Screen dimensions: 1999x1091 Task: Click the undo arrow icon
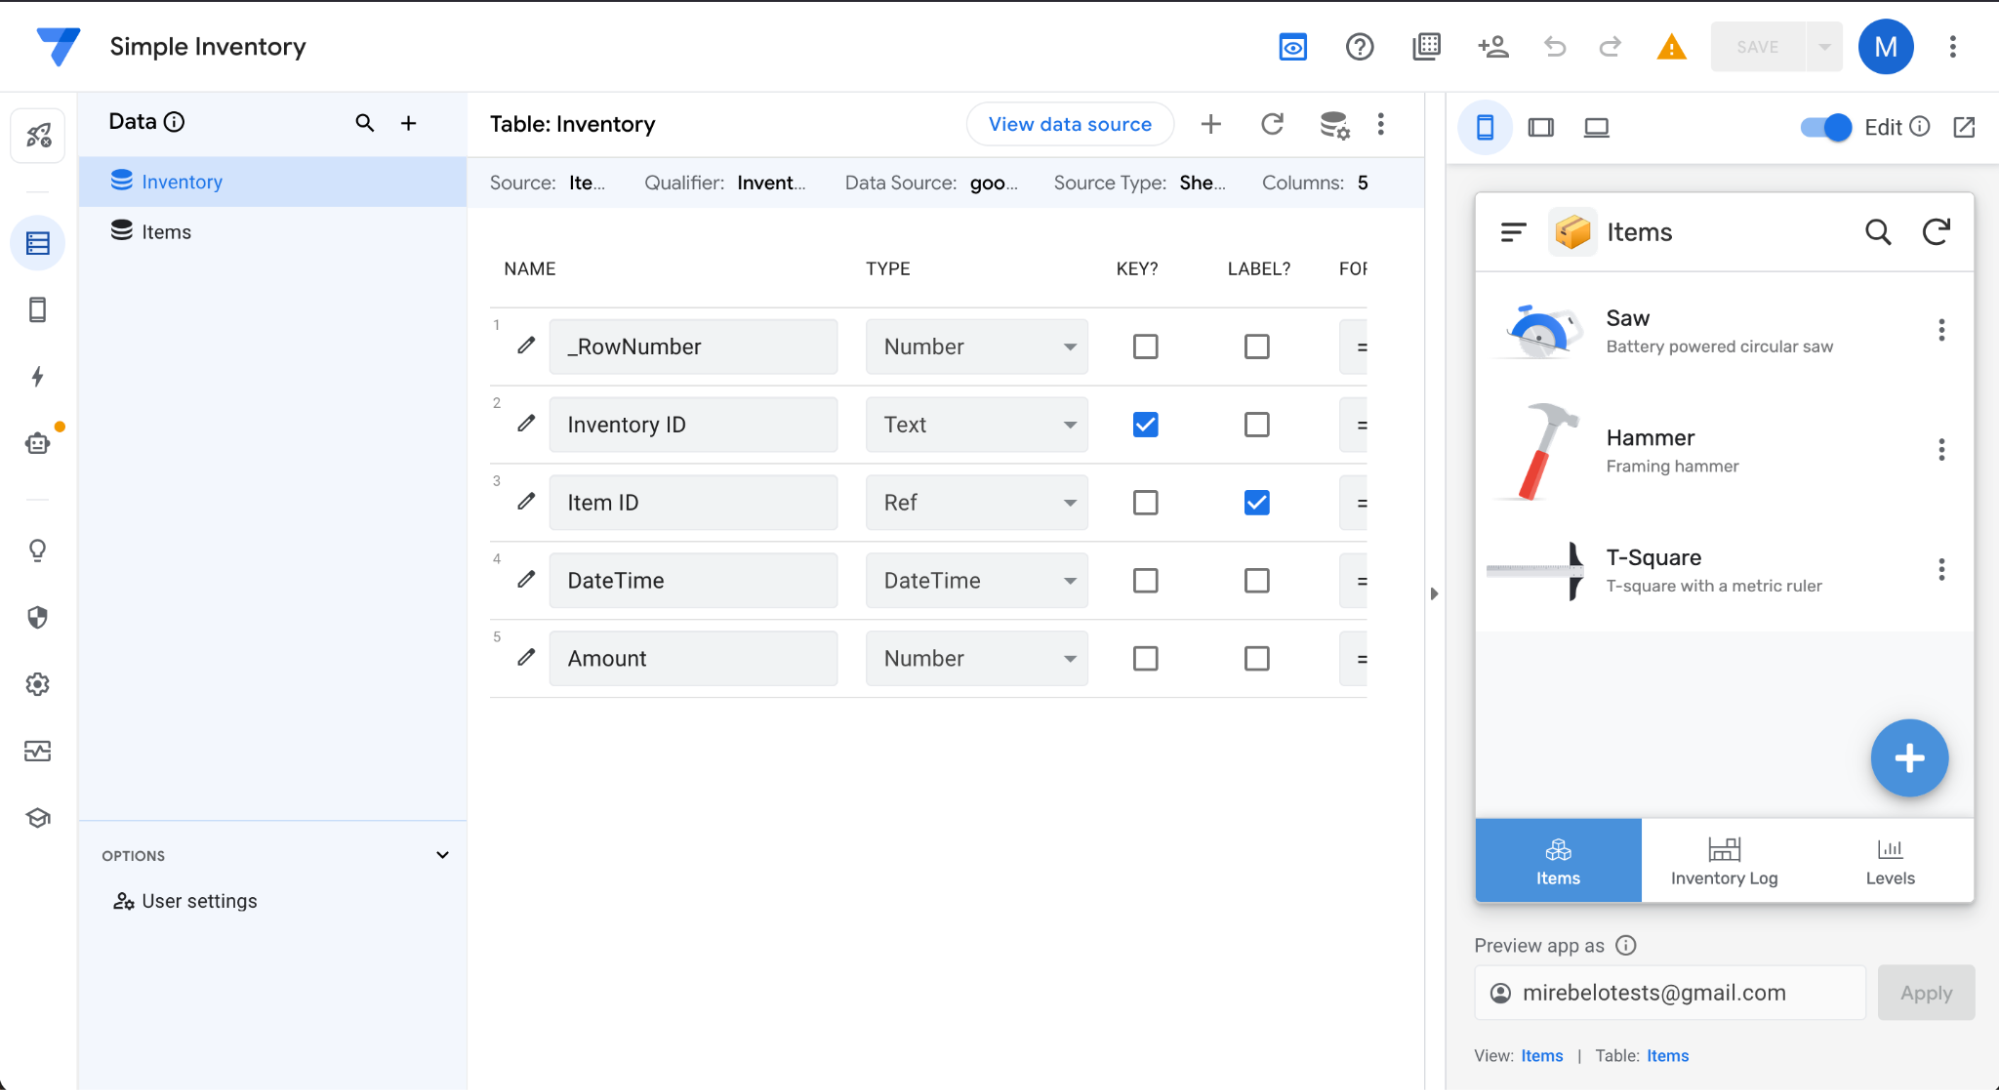coord(1554,46)
